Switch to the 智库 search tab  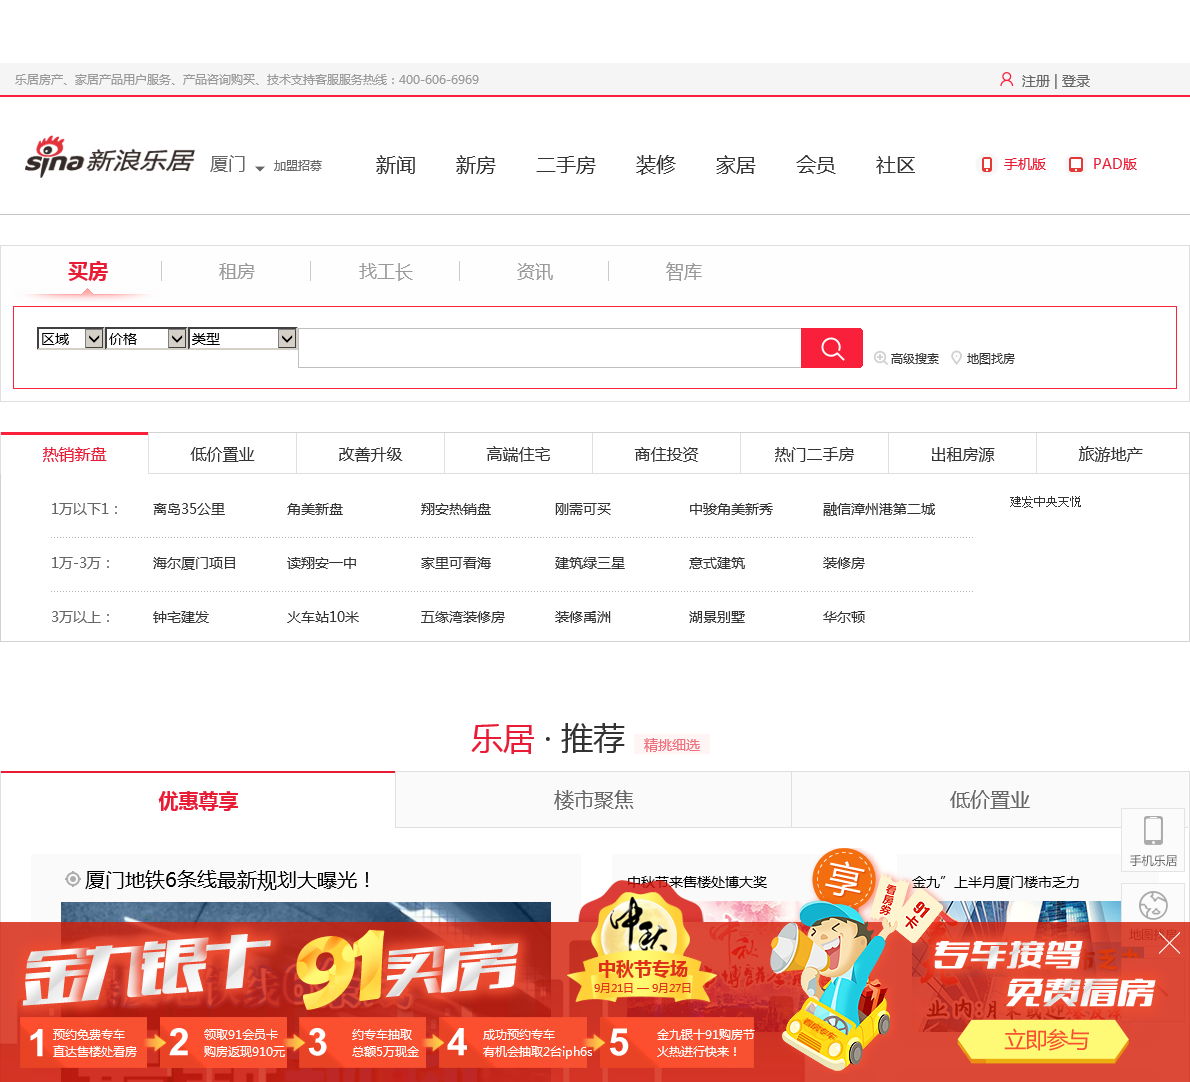click(683, 272)
